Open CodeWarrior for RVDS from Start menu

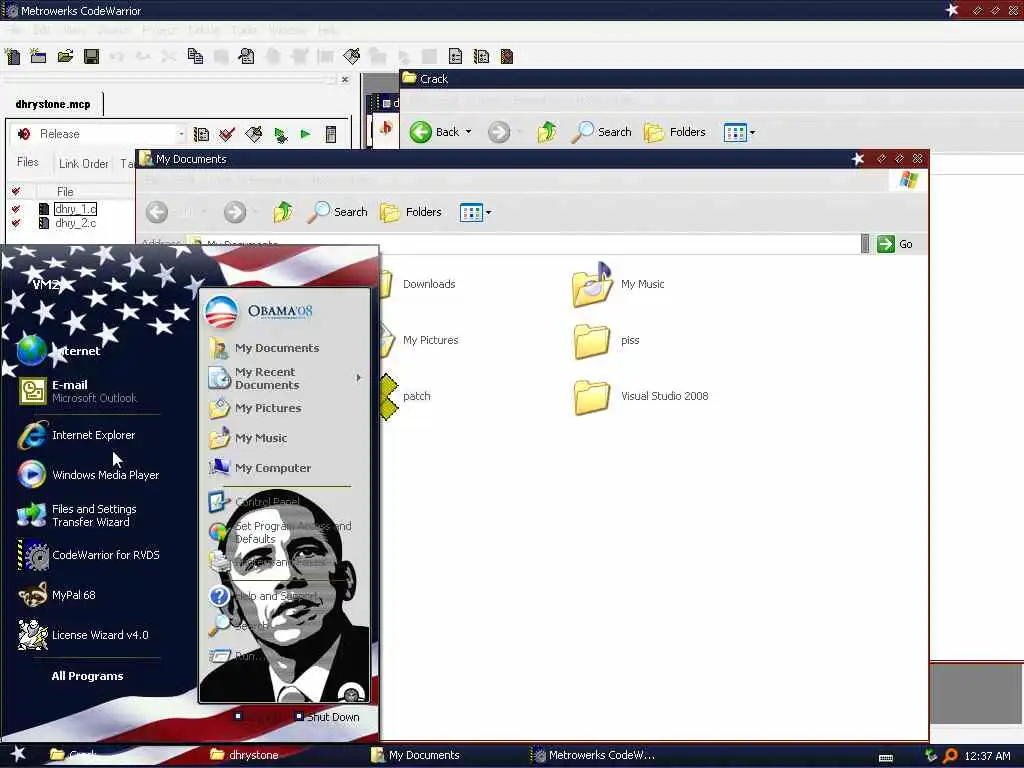coord(88,555)
